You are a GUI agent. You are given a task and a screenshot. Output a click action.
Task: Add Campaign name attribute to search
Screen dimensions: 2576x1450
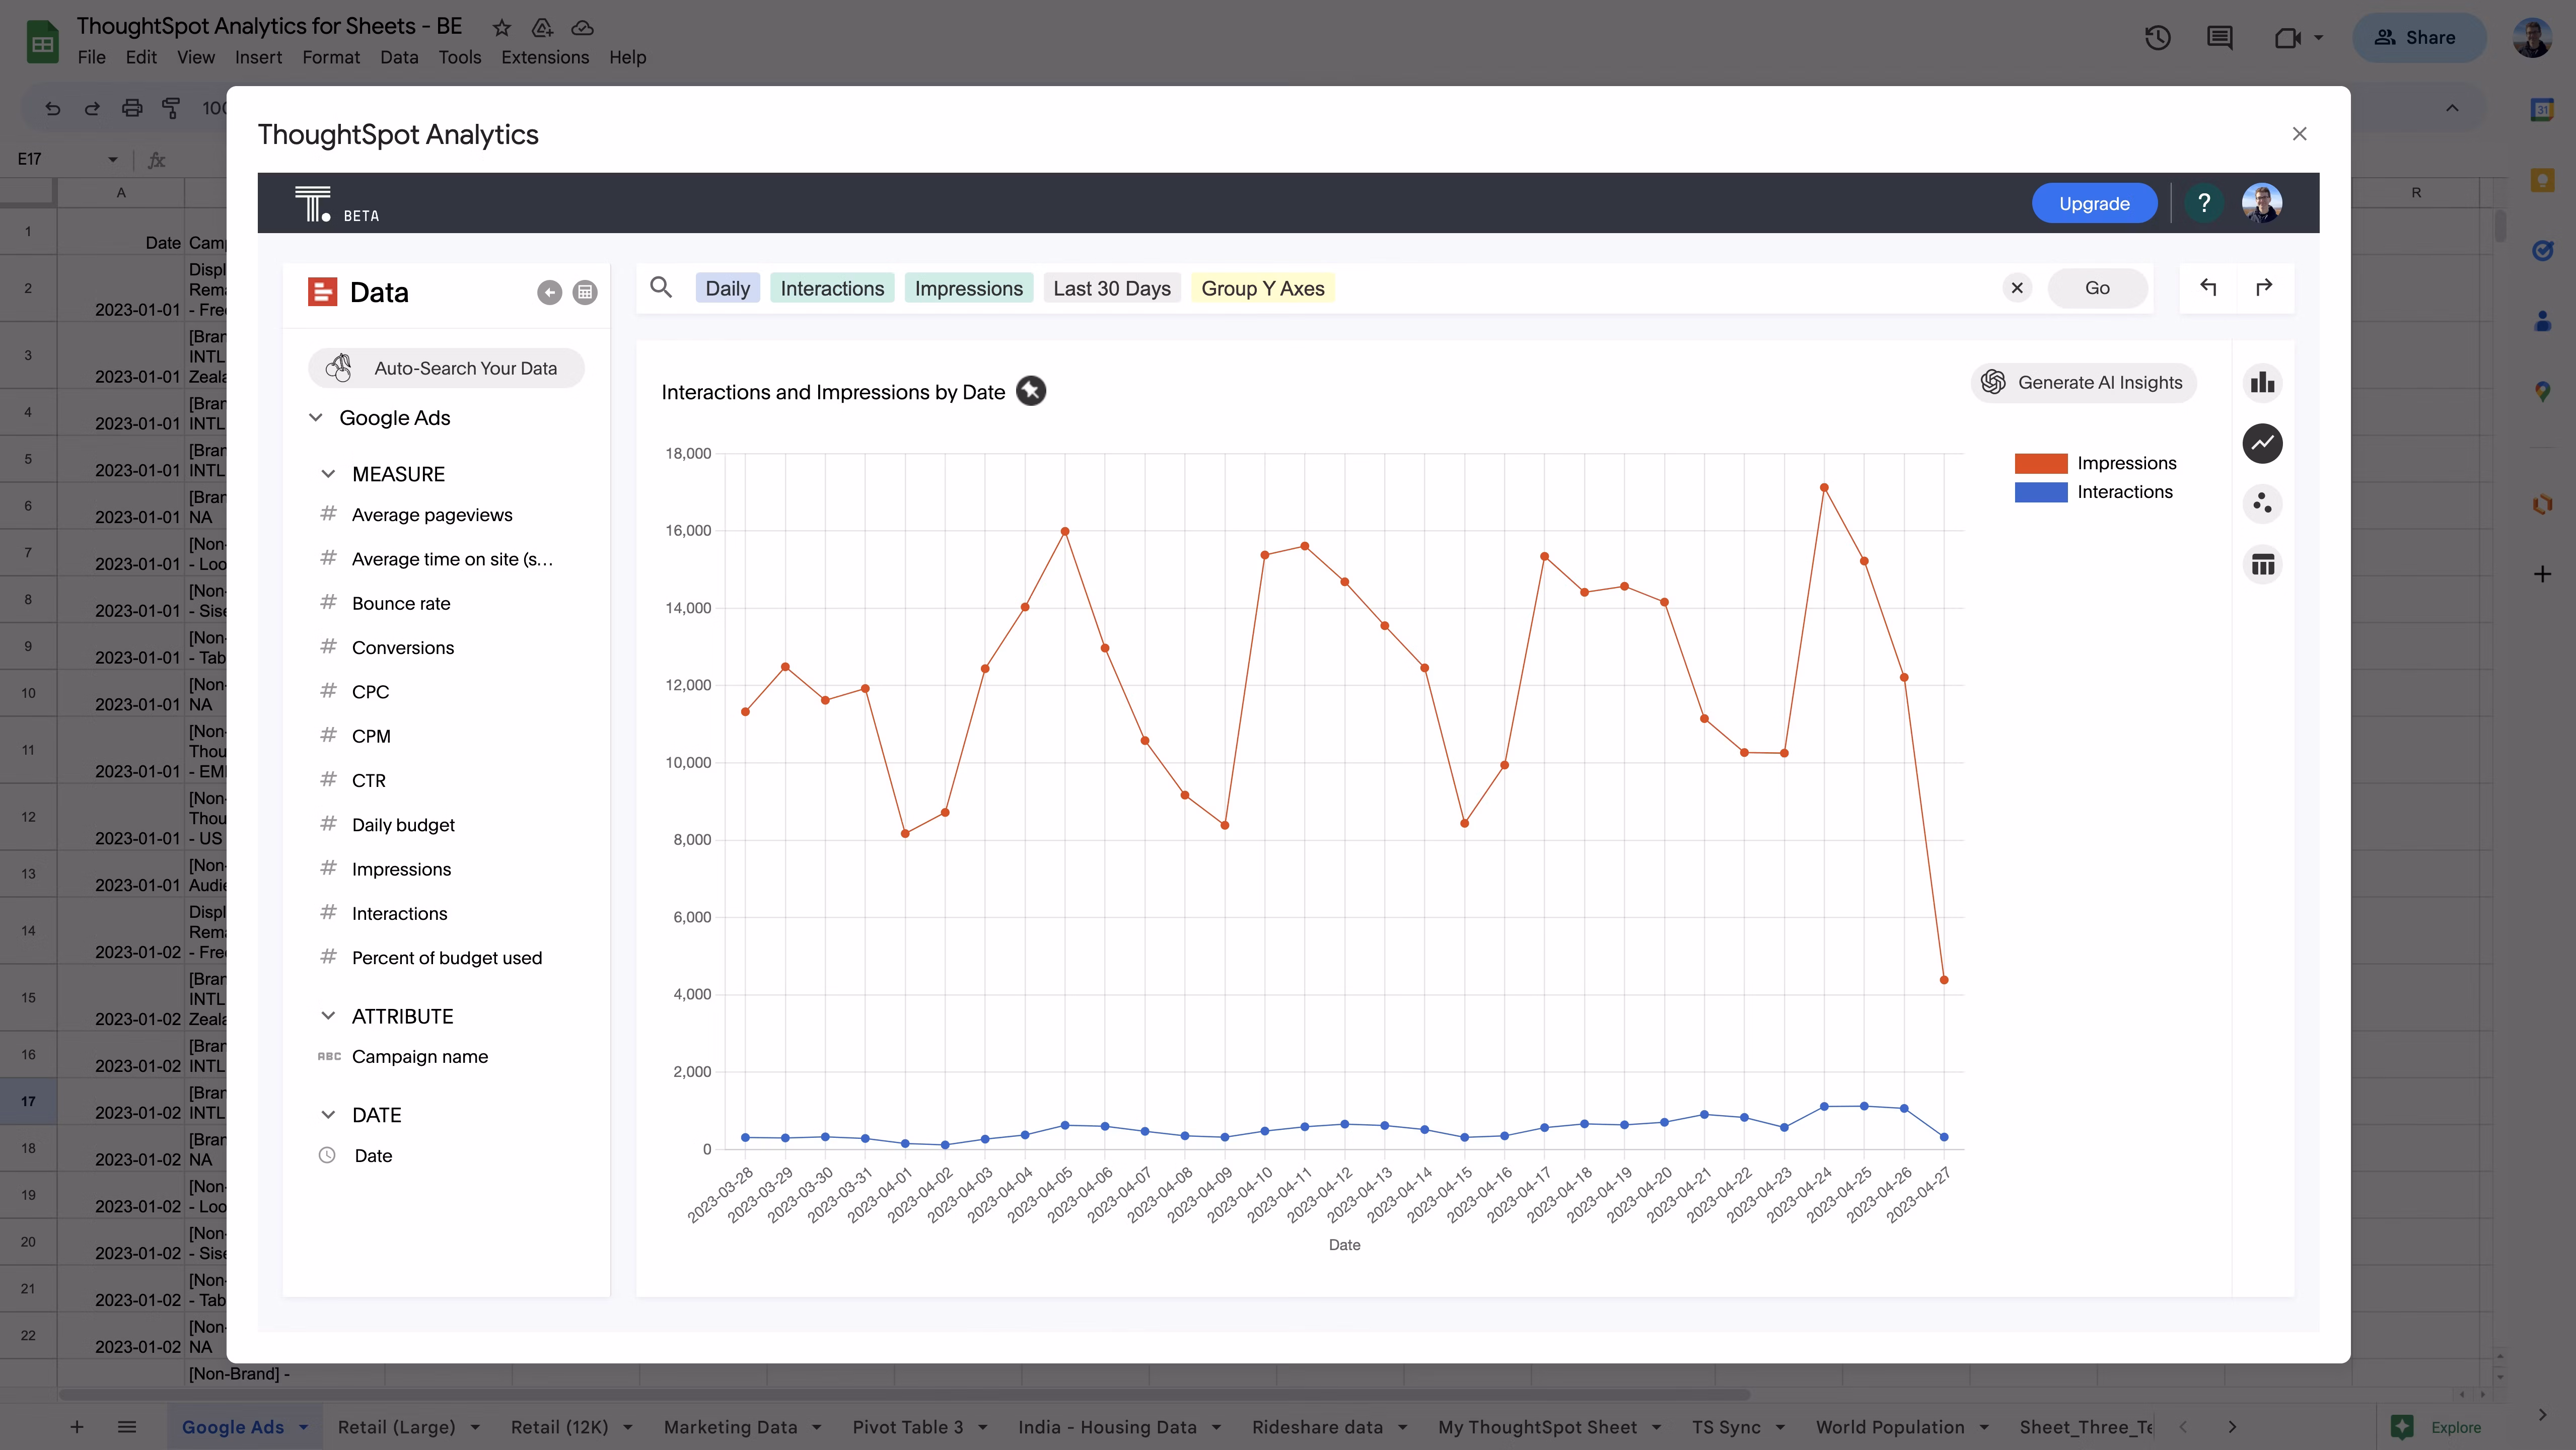pos(420,1056)
